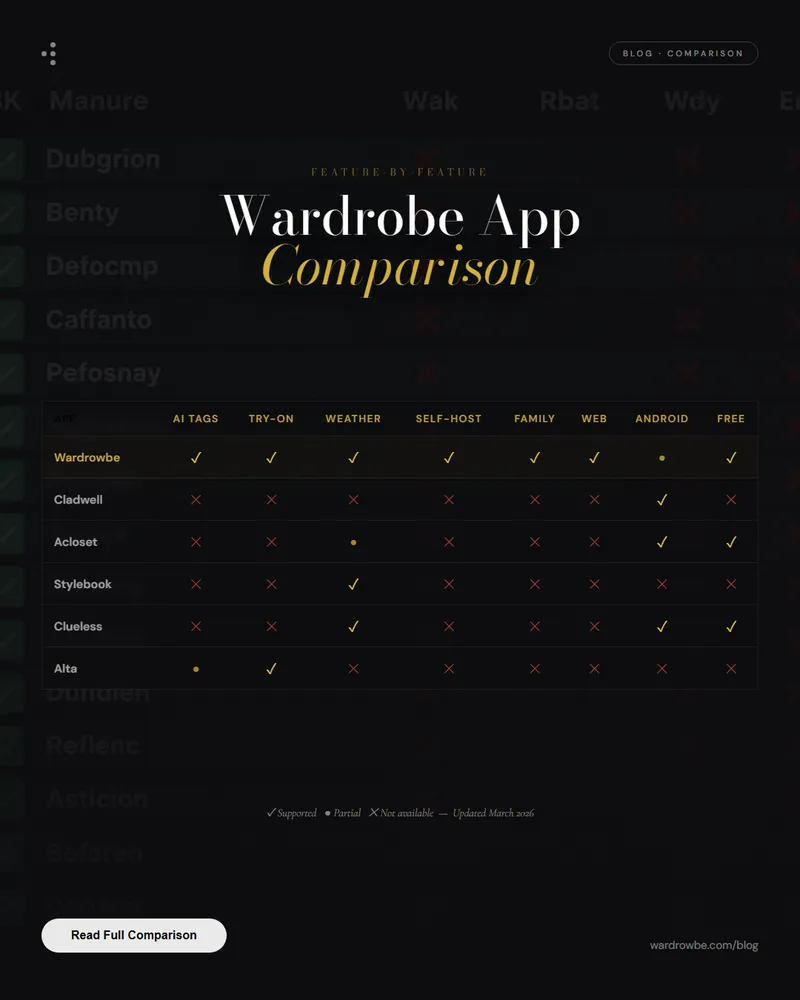Click the WEATHER checkmark for Stylebook

click(353, 584)
